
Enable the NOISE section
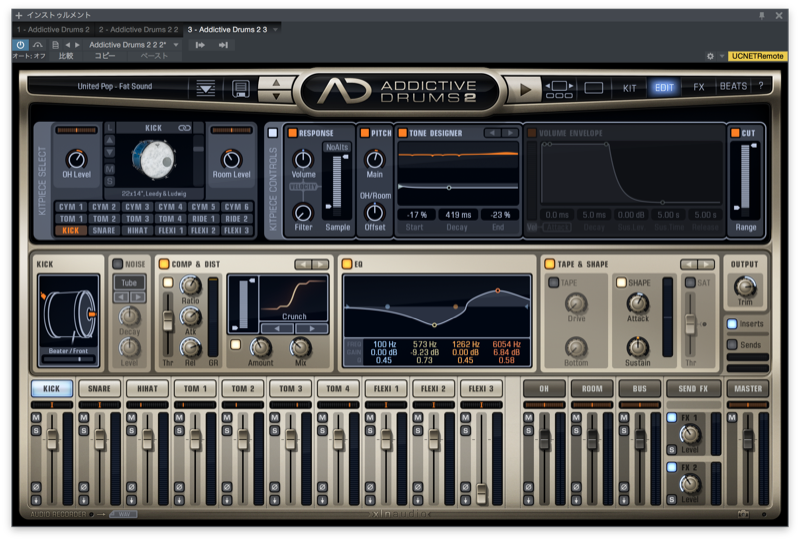click(x=118, y=264)
